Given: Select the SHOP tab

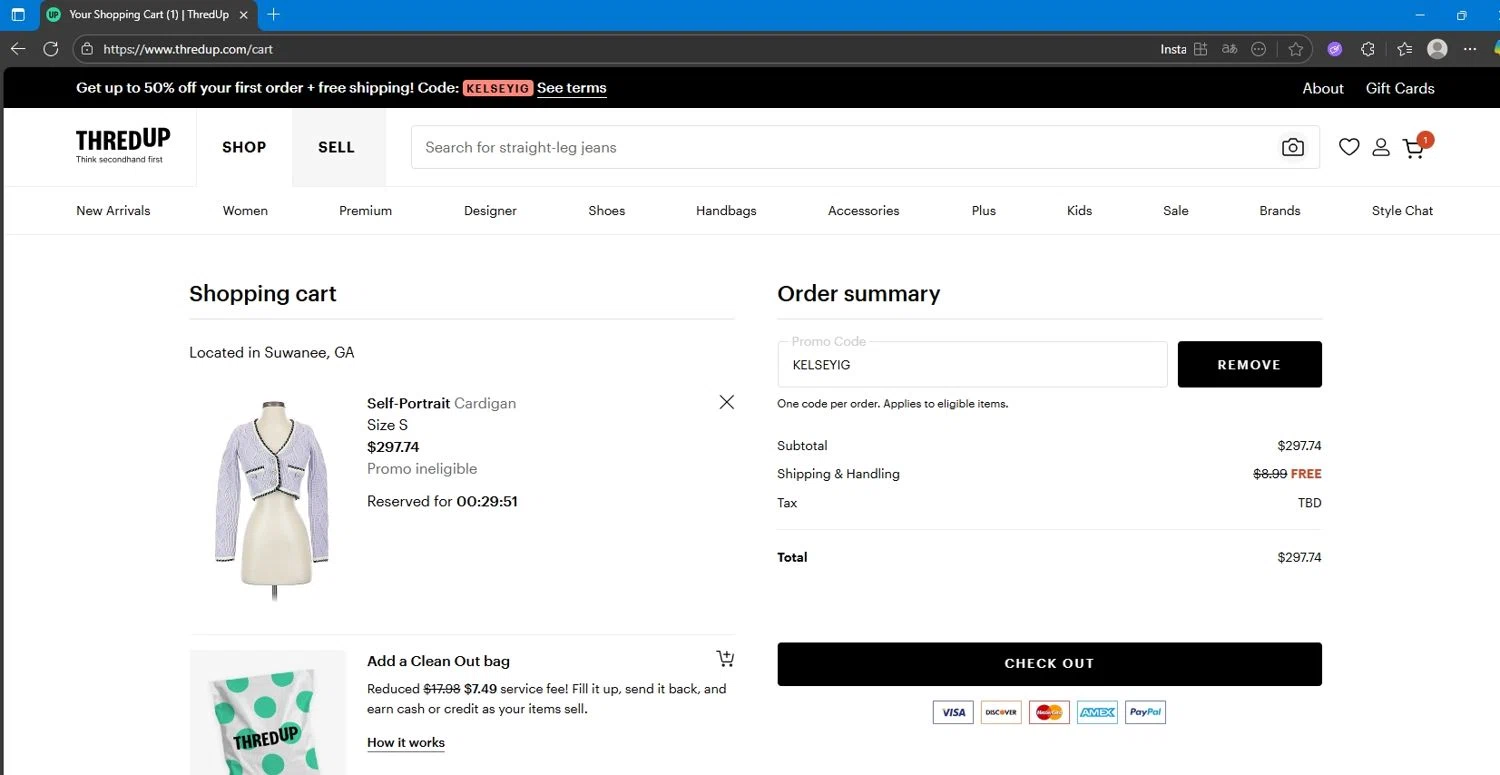Looking at the screenshot, I should (244, 147).
